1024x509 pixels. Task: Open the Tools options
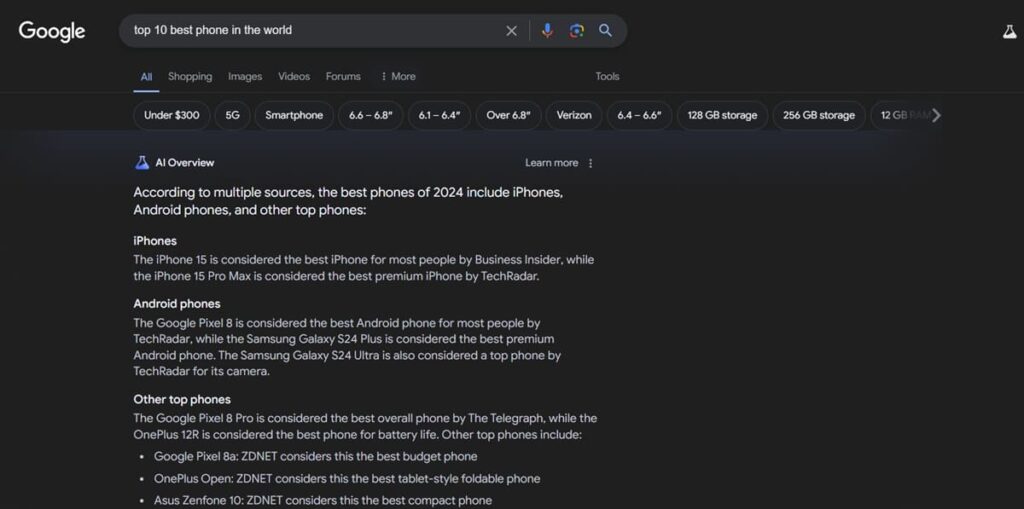[x=607, y=77]
